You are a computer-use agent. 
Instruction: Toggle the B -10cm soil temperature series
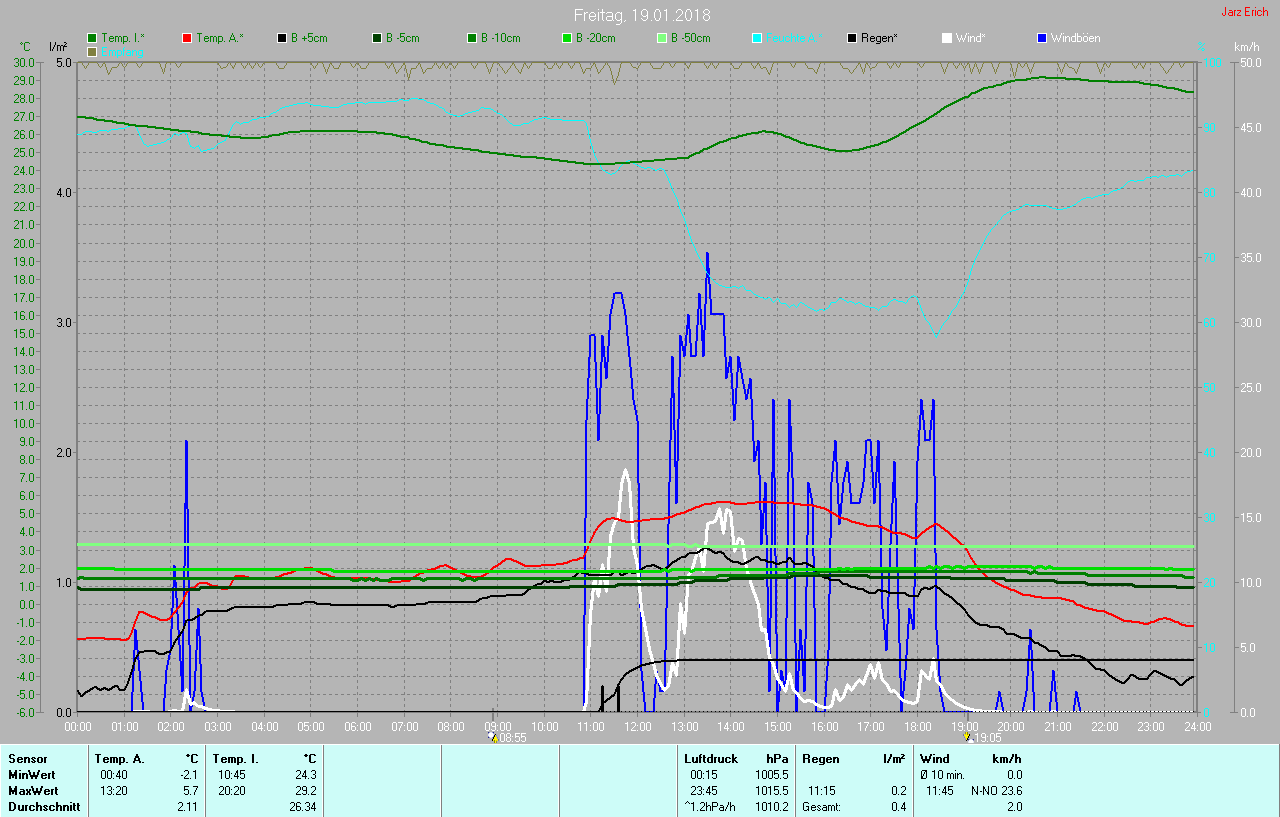[472, 38]
